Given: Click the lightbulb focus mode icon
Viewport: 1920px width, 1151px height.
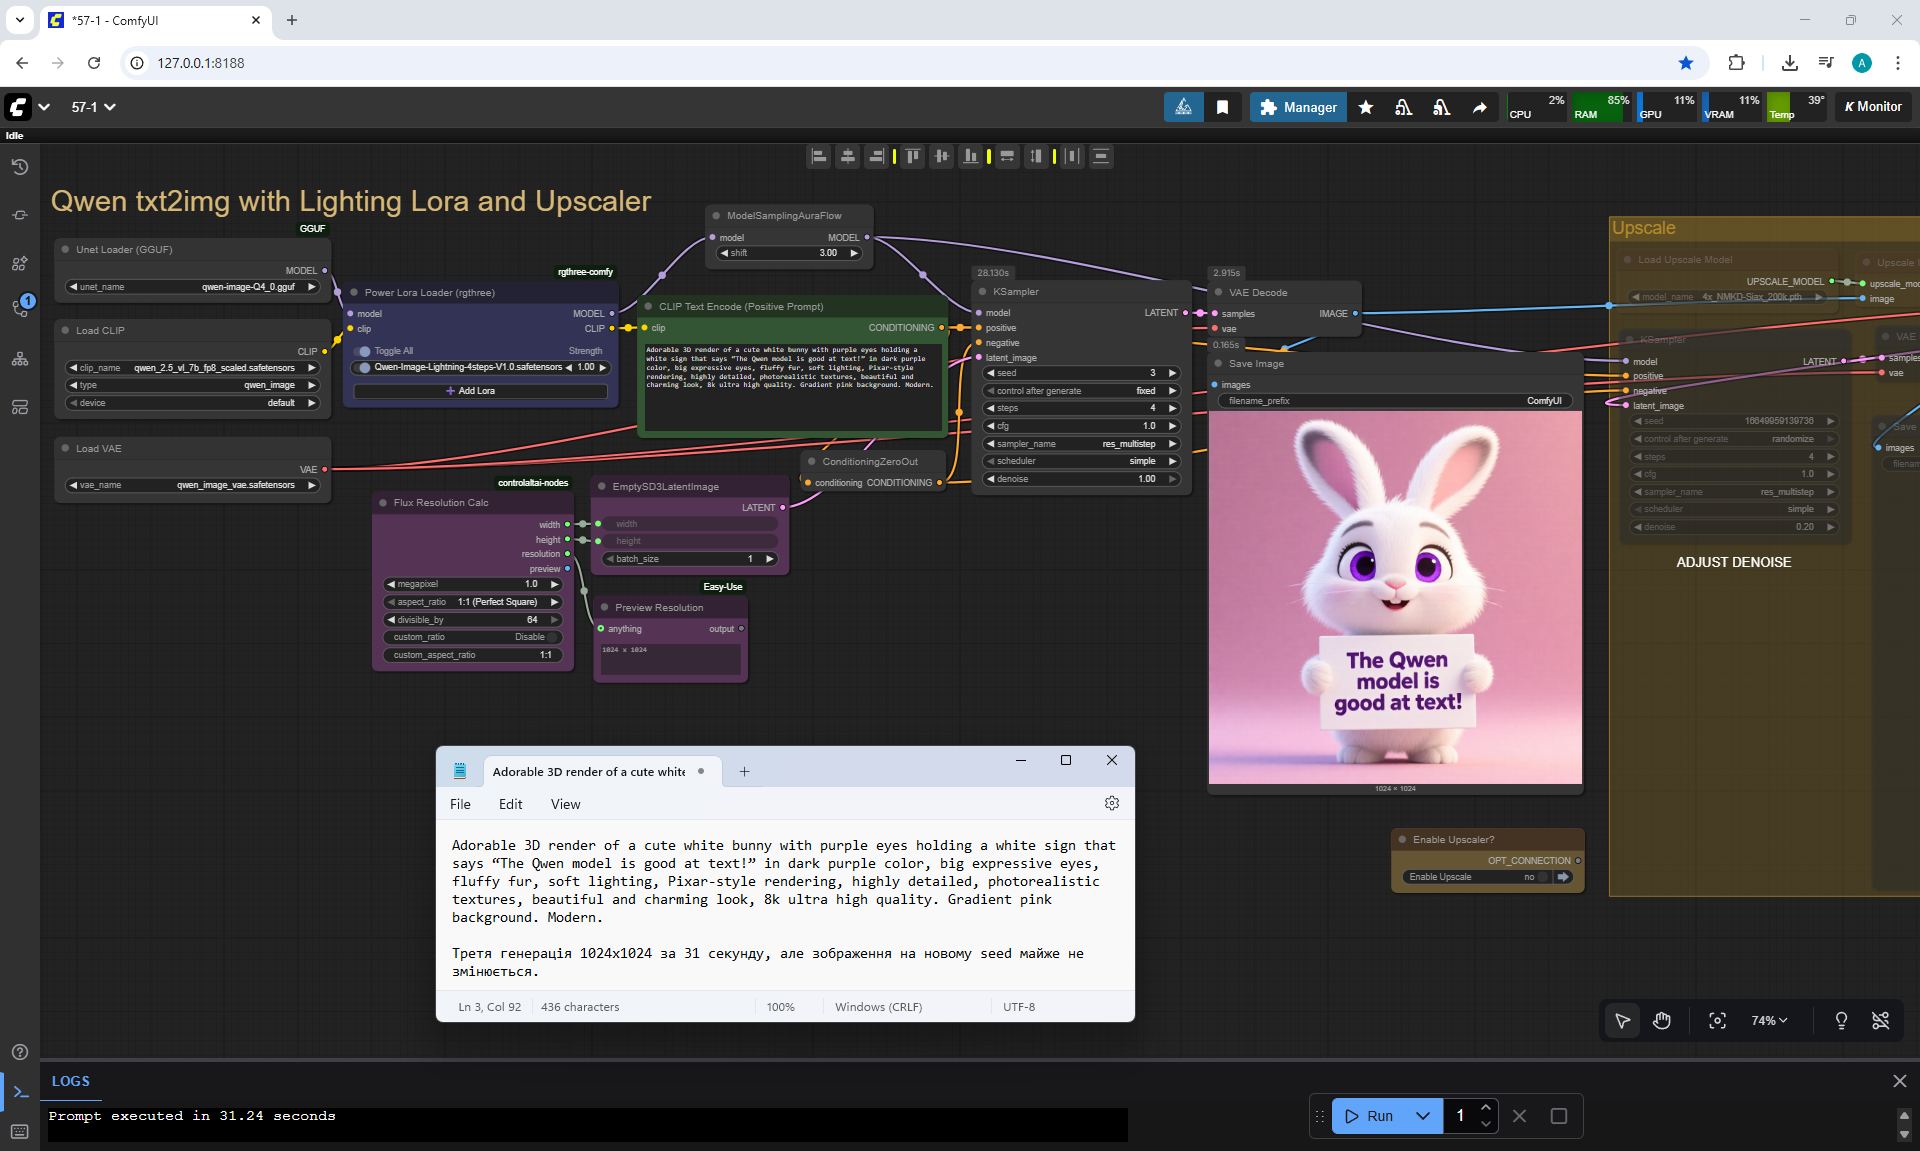Looking at the screenshot, I should click(1841, 1021).
